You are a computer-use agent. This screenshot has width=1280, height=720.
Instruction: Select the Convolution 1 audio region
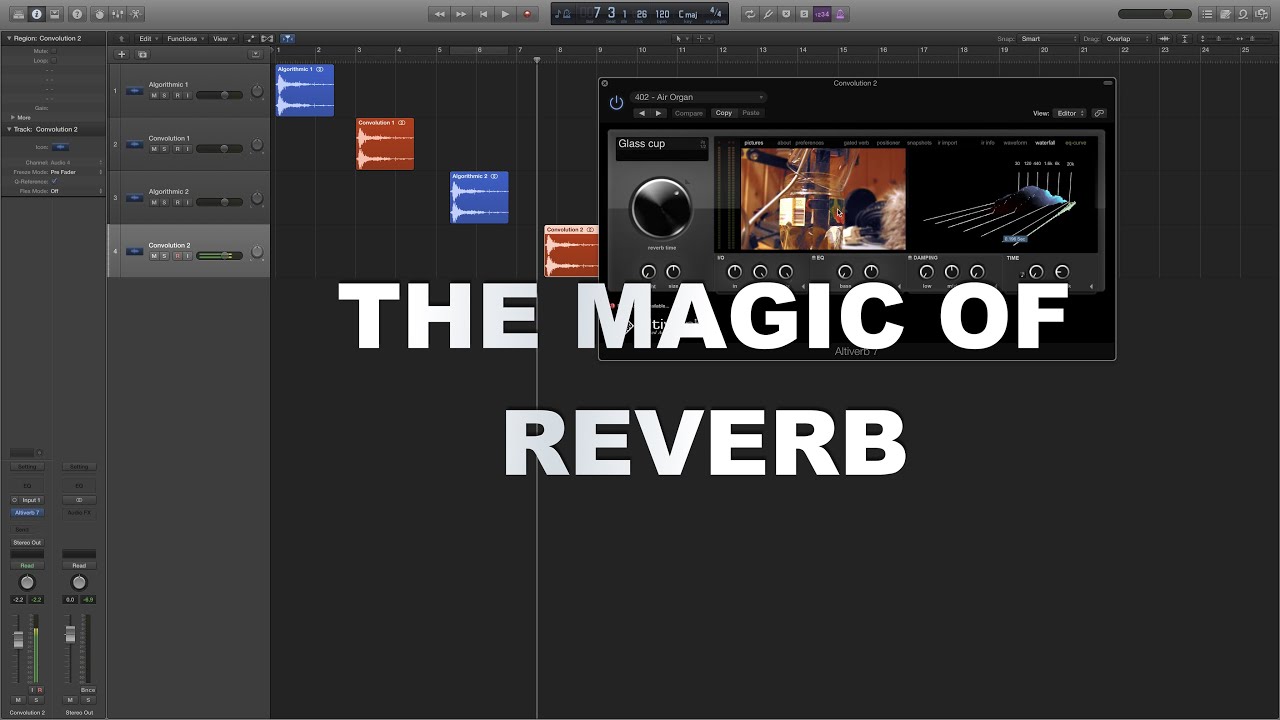click(385, 144)
